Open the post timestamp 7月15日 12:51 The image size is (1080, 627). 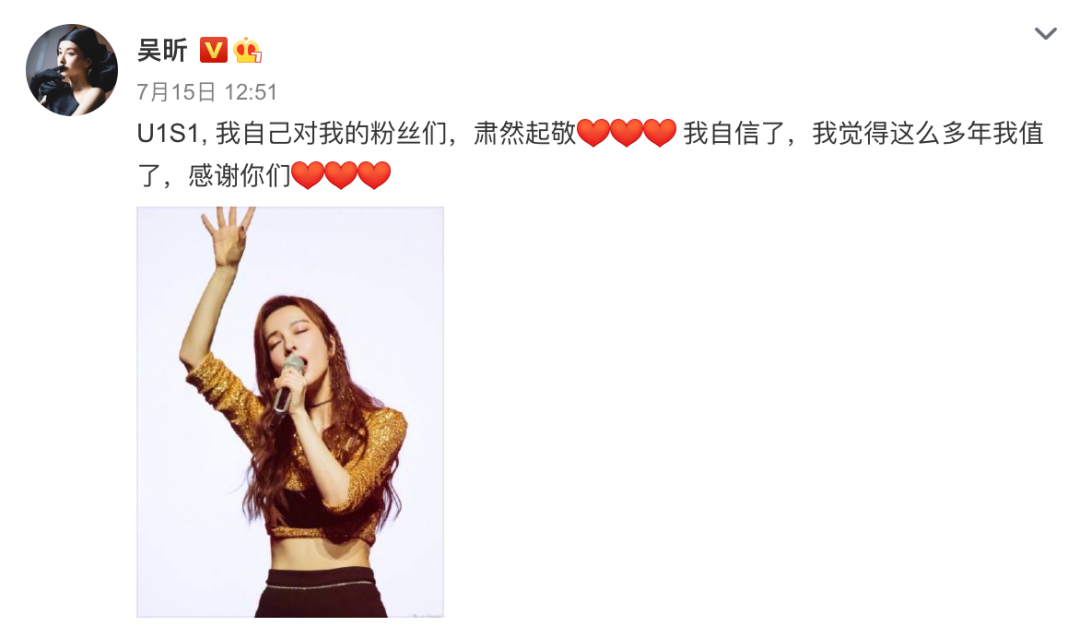click(x=207, y=92)
